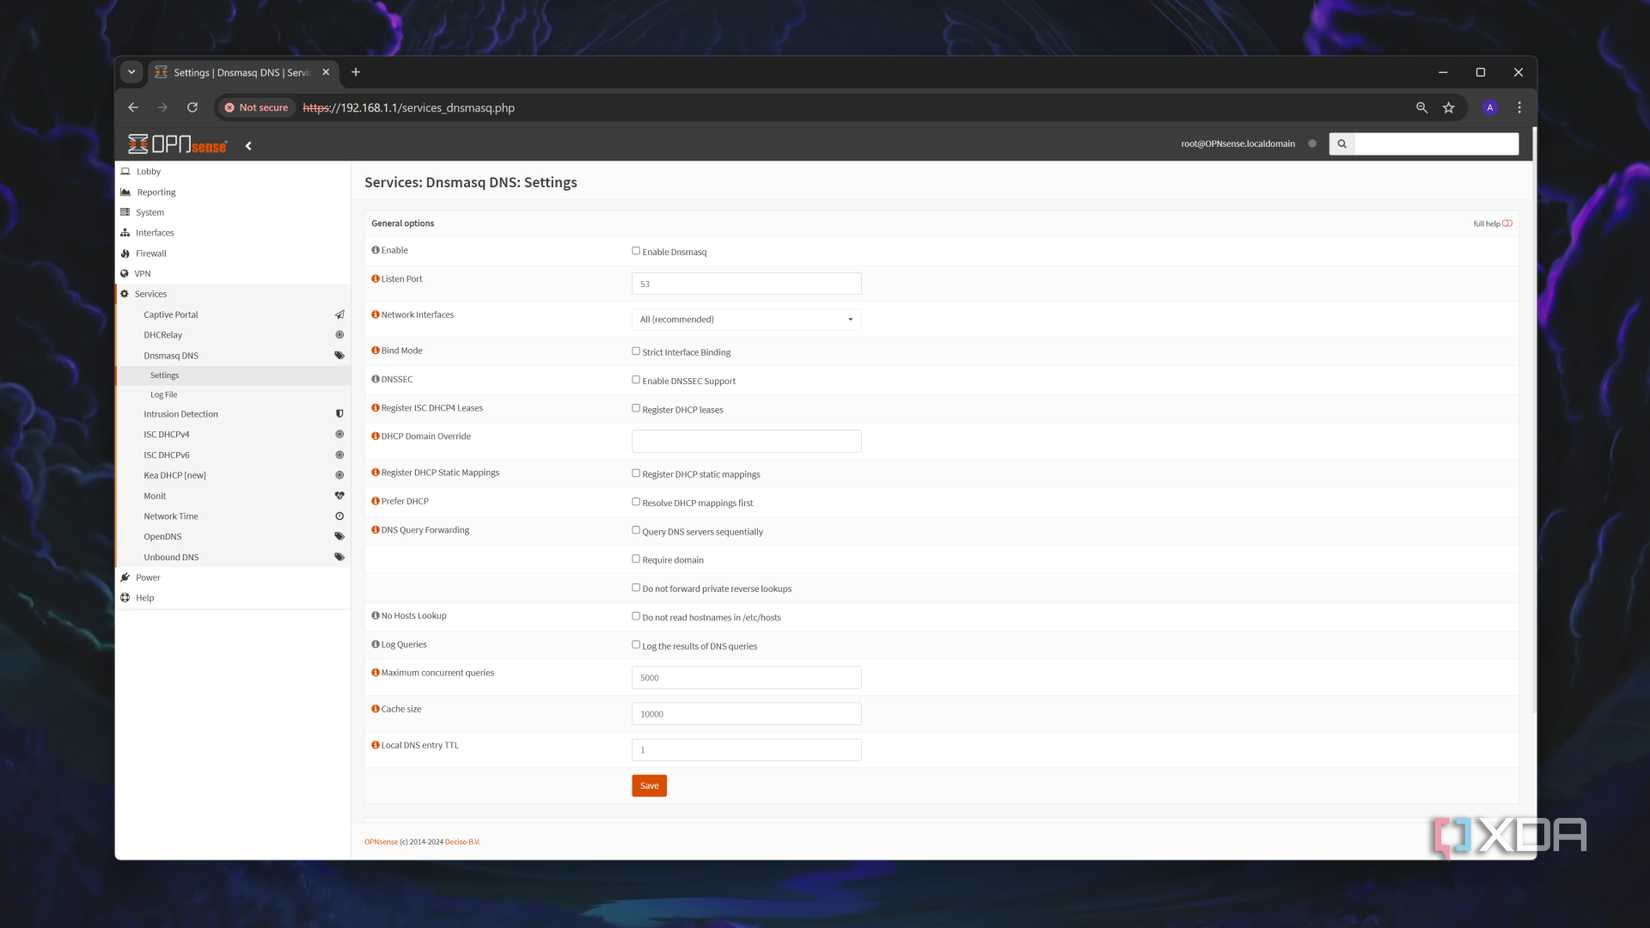Open the full help toggle icon
Screen dimensions: 1650x928
[x=1507, y=223]
